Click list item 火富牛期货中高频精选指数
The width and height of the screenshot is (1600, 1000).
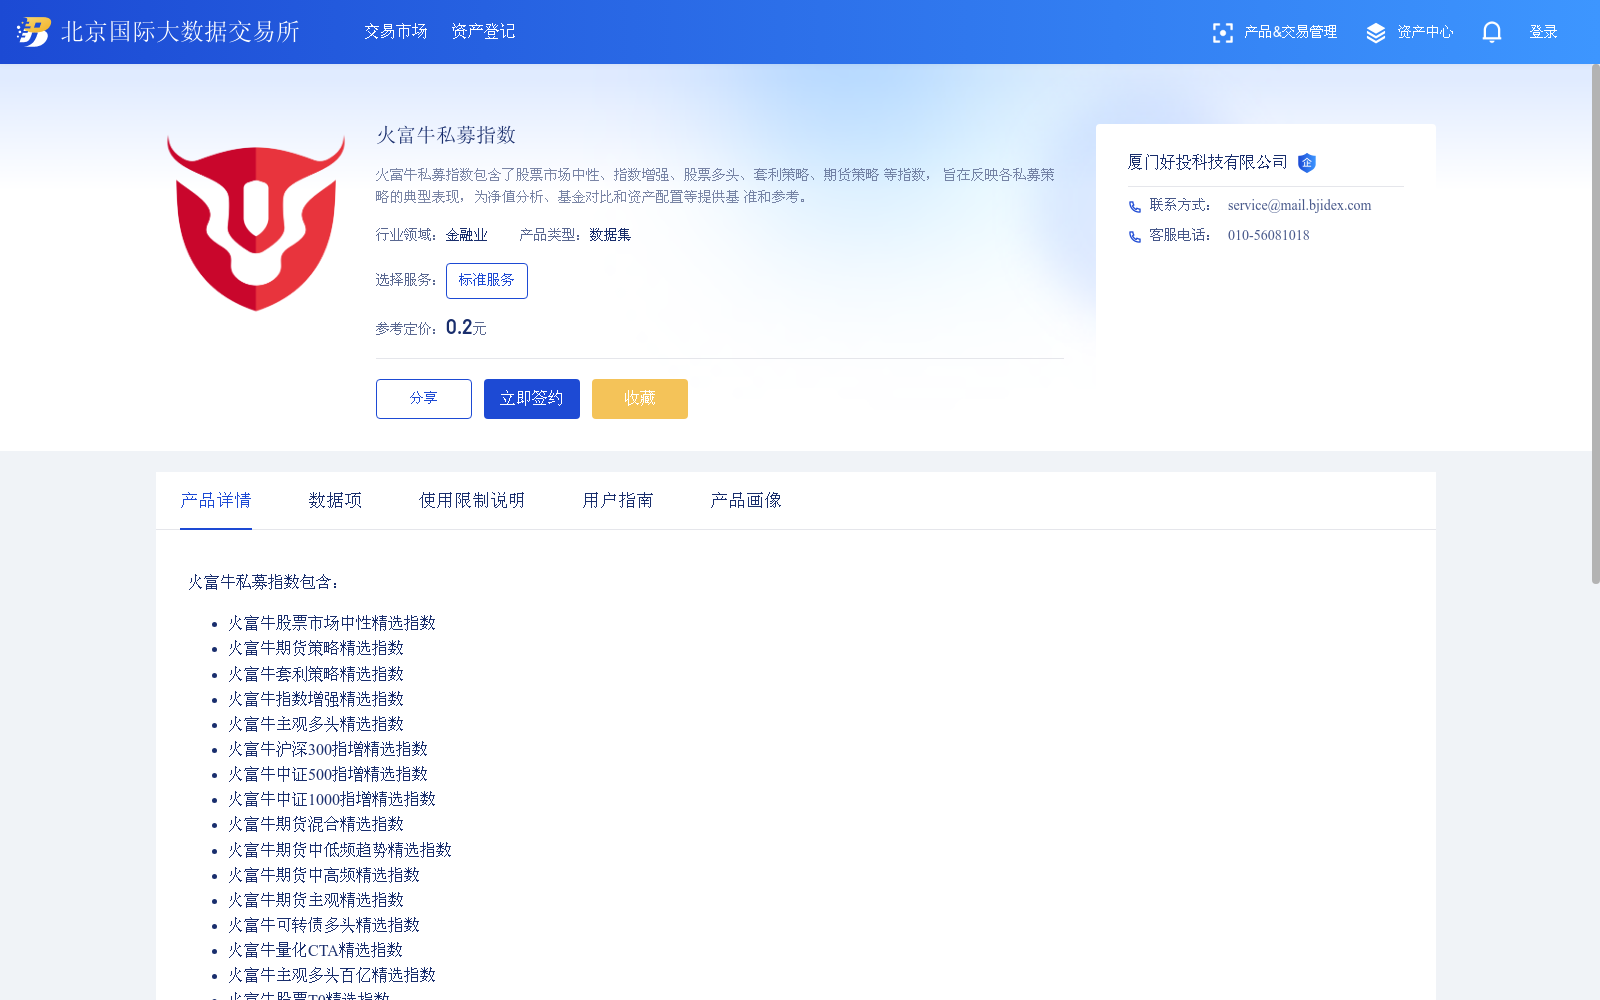[x=324, y=875]
